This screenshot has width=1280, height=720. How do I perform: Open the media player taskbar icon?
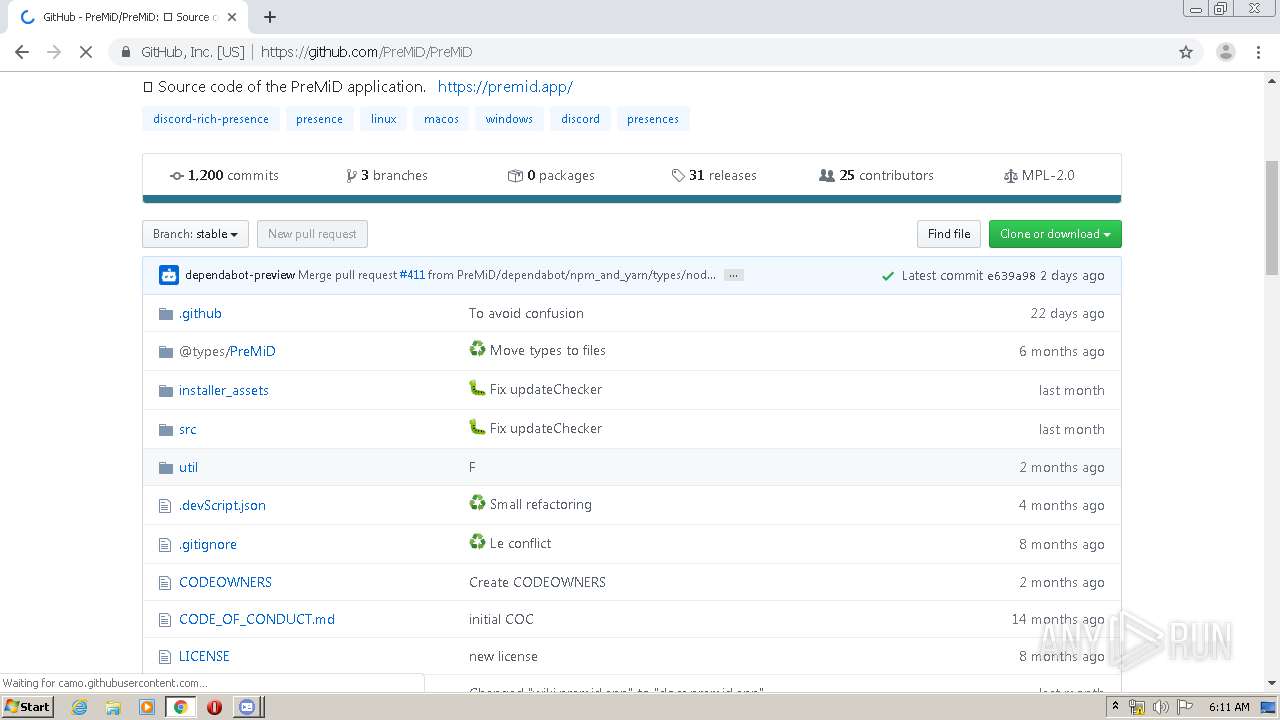tap(147, 707)
